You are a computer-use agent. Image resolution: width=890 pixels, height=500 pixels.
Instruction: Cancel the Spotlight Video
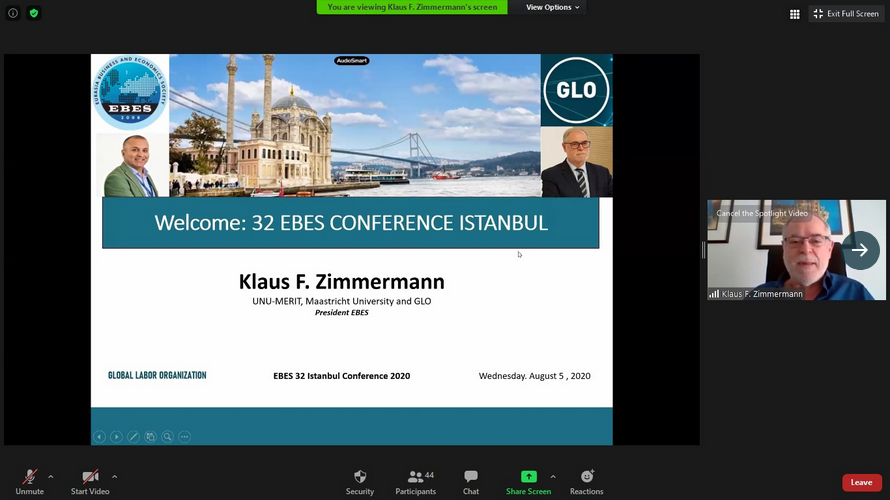[x=762, y=213]
